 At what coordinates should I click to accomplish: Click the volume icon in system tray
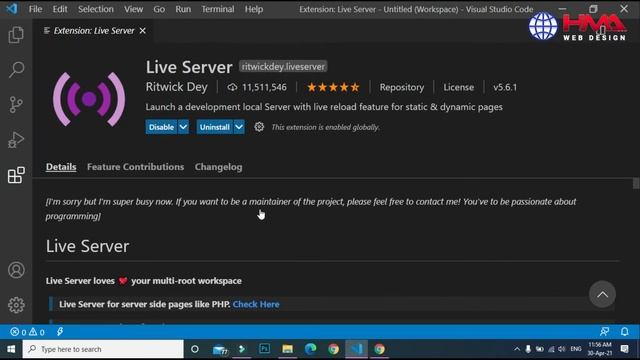tap(562, 349)
